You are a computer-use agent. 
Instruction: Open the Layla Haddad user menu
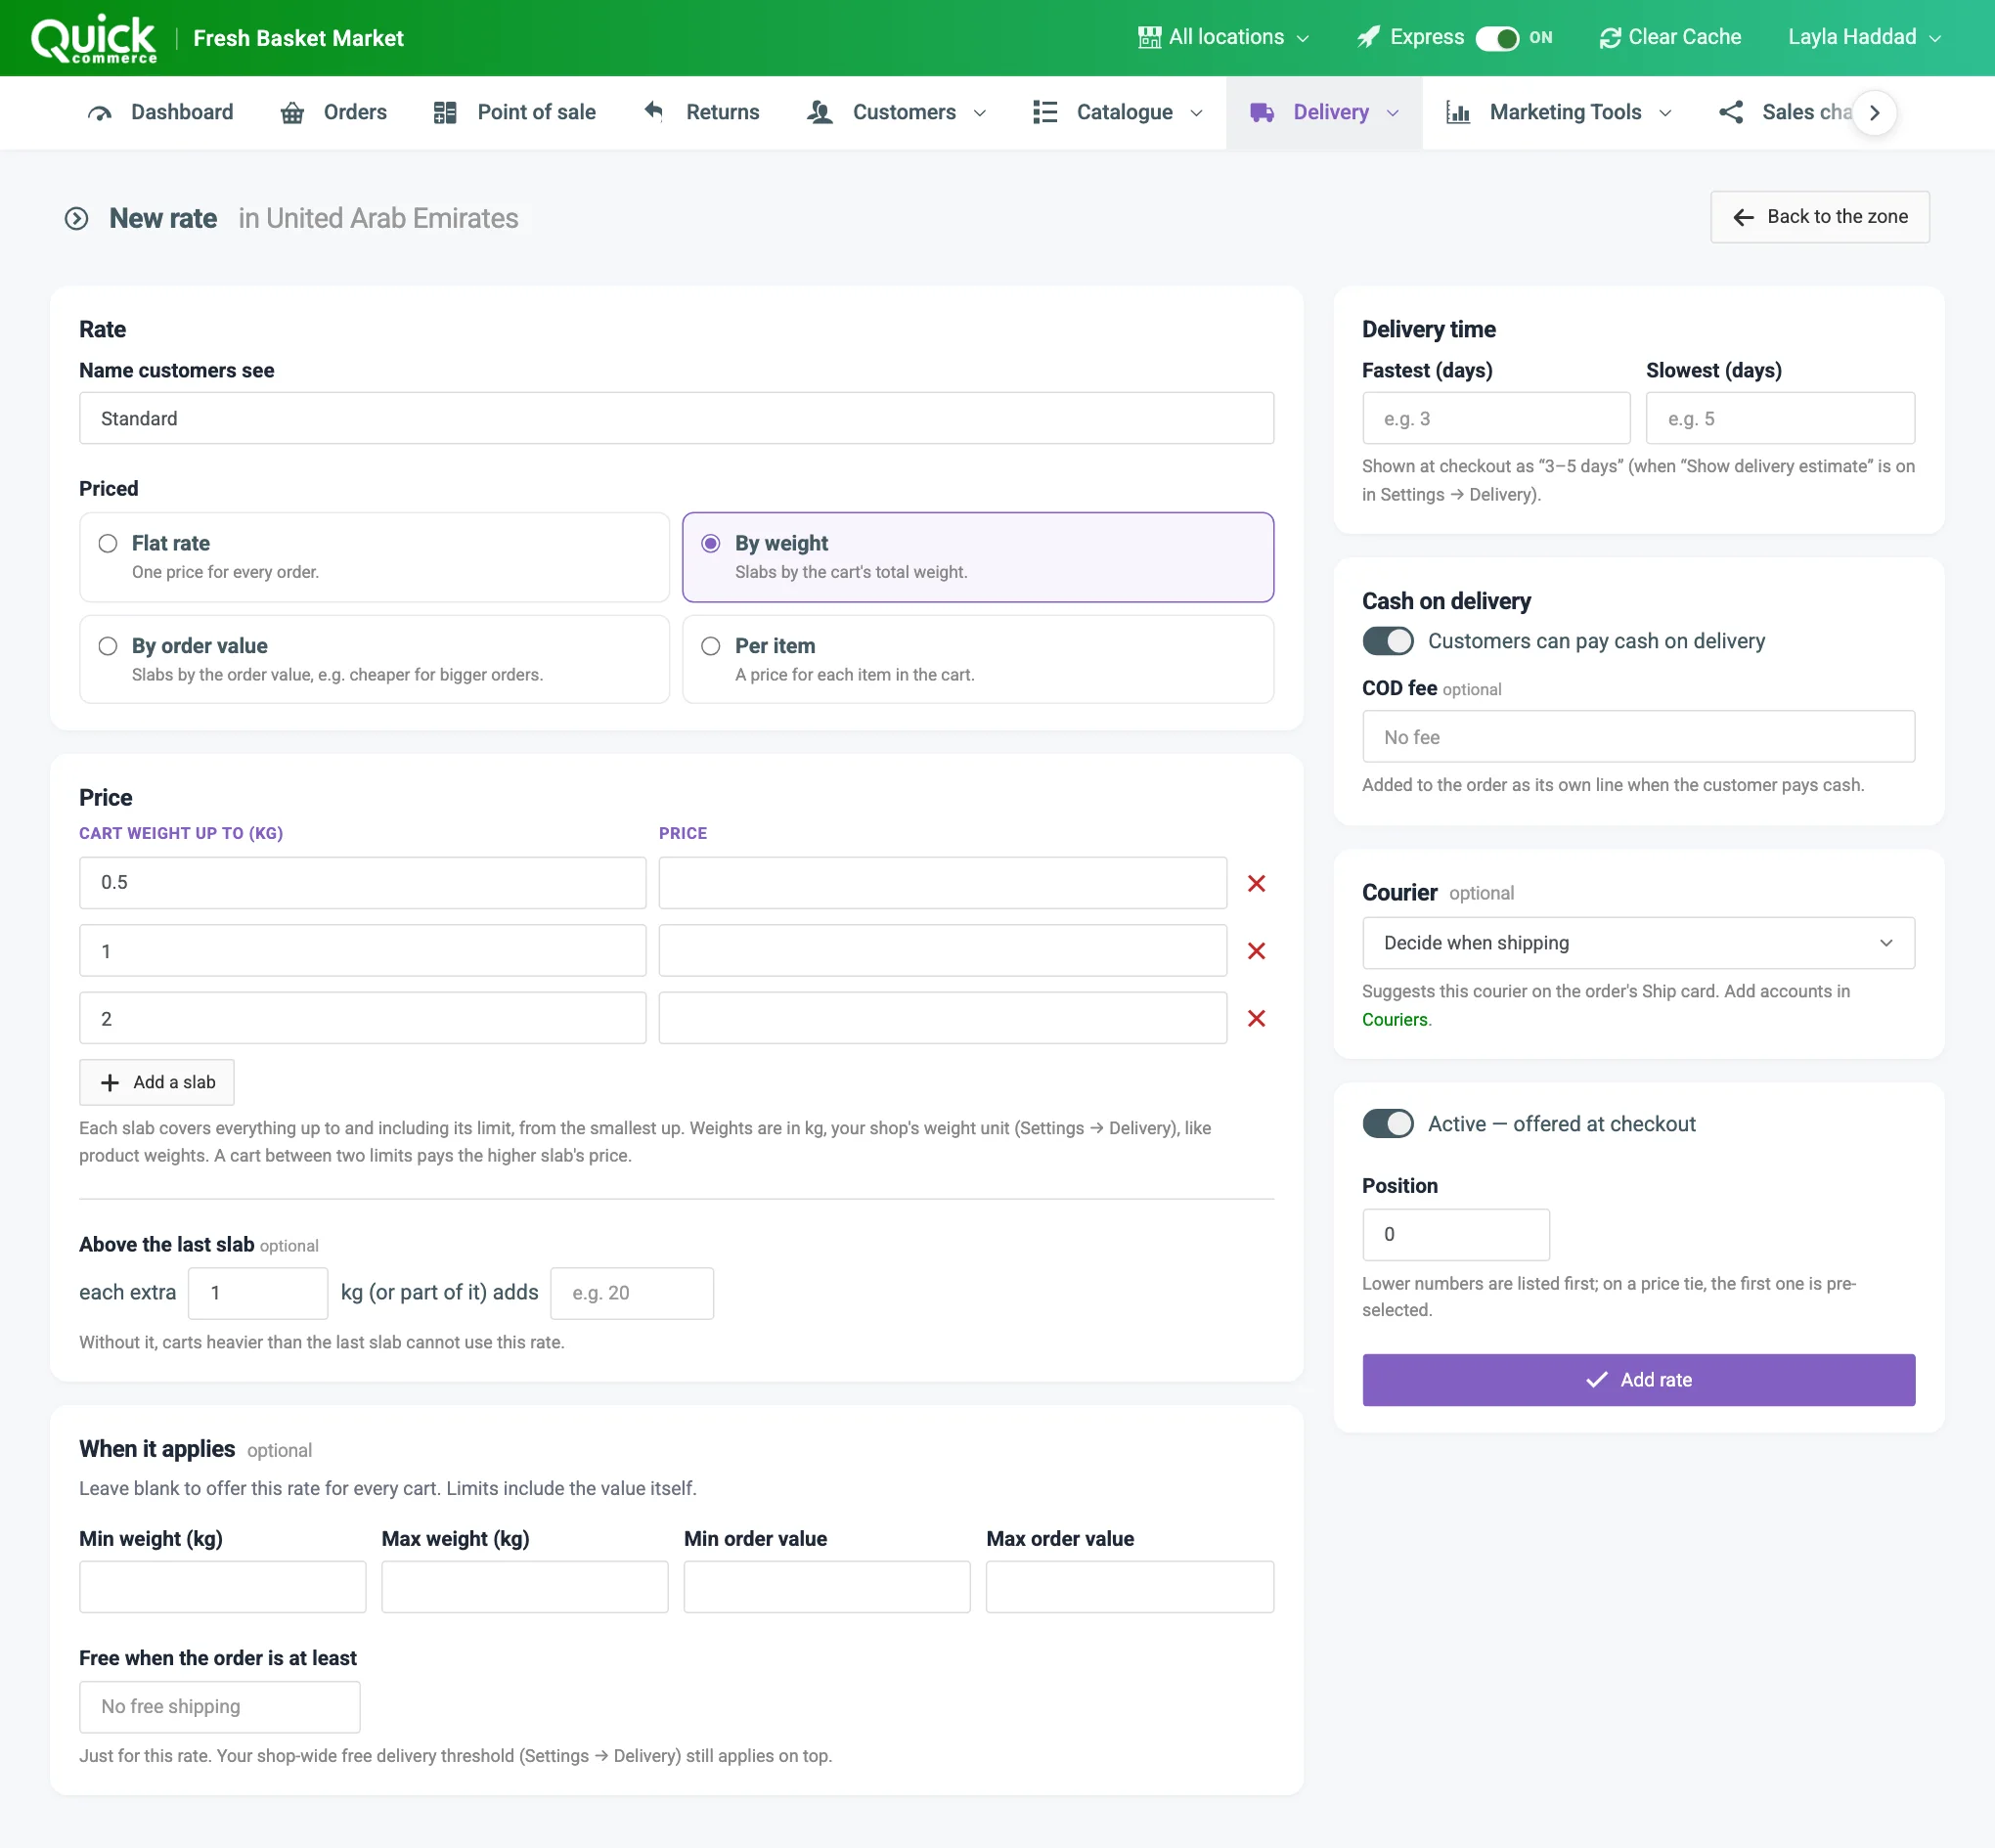[1864, 38]
